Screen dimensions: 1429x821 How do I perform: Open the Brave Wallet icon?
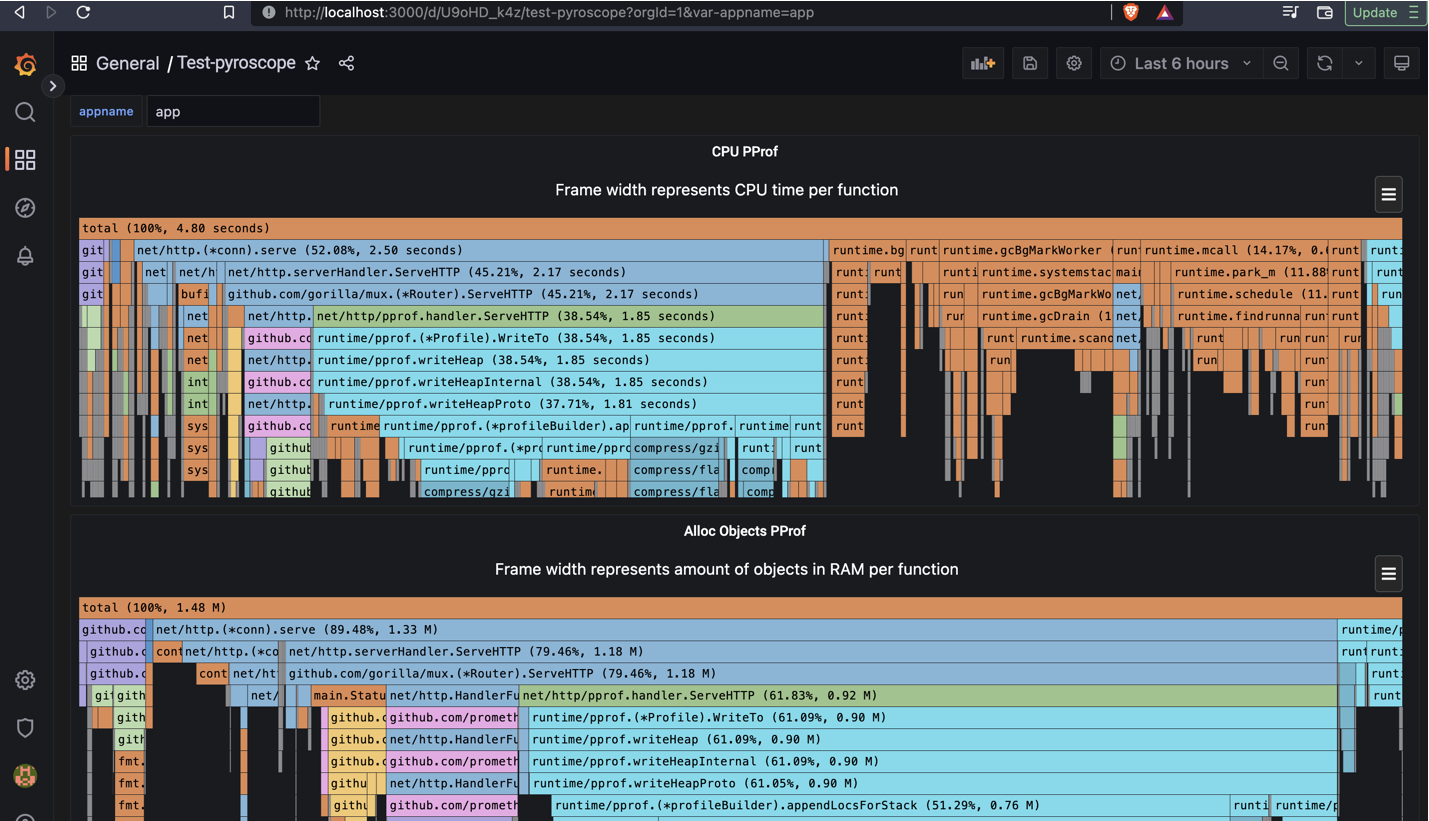pyautogui.click(x=1325, y=12)
